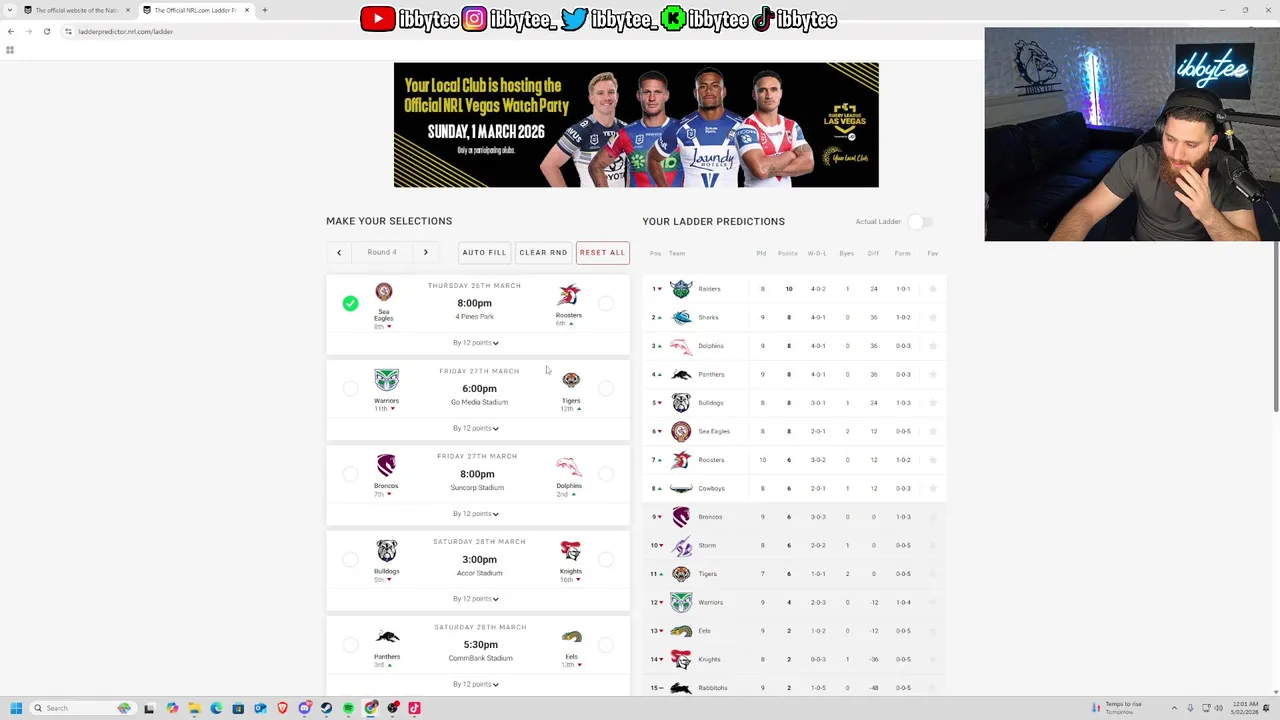The width and height of the screenshot is (1280, 720).
Task: Switch to the official NRL website tab
Action: pos(76,10)
